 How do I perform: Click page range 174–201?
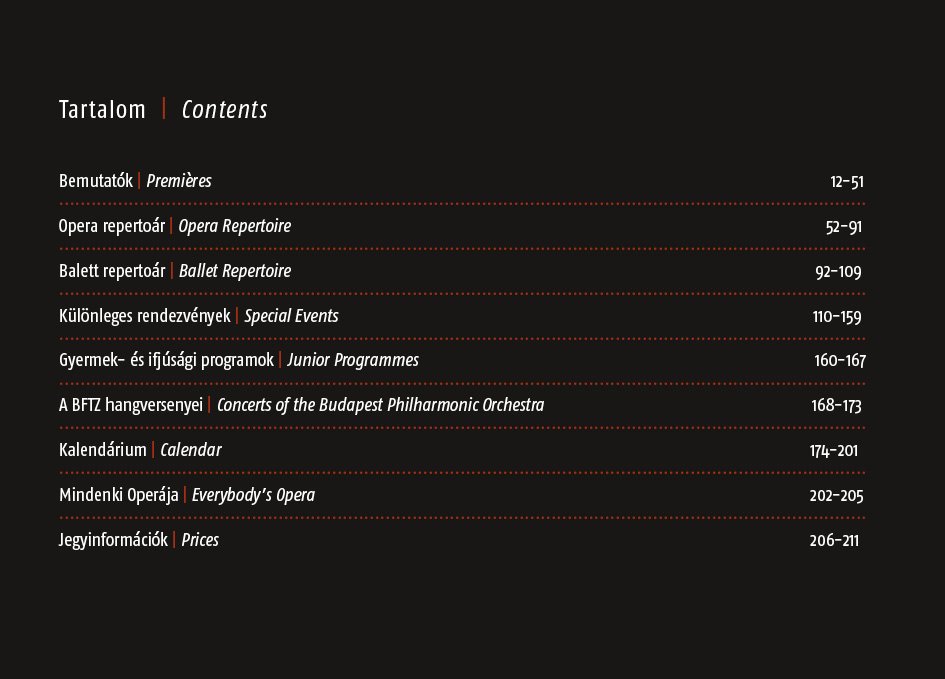click(834, 451)
